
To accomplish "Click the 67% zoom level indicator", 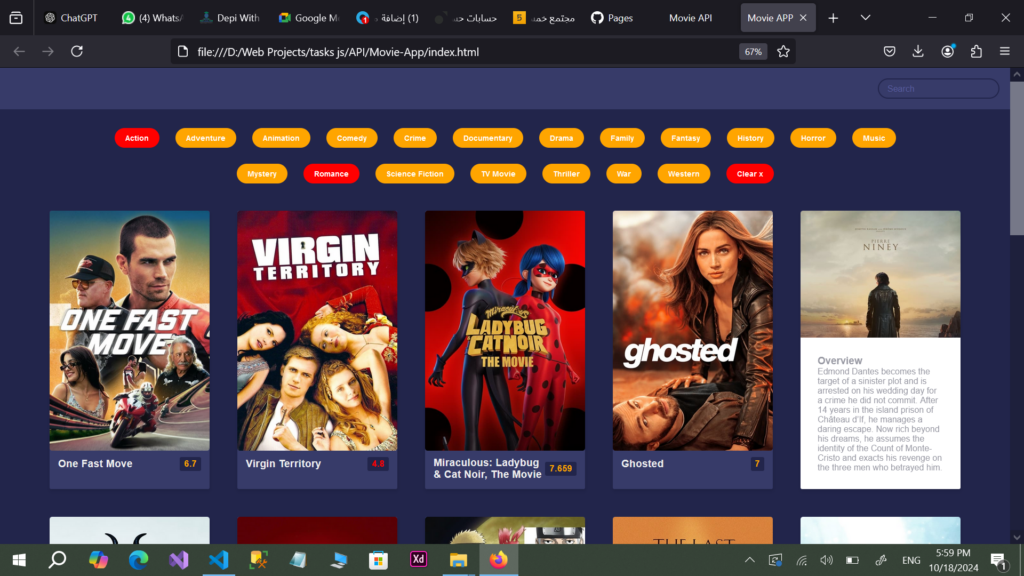I will coord(753,52).
